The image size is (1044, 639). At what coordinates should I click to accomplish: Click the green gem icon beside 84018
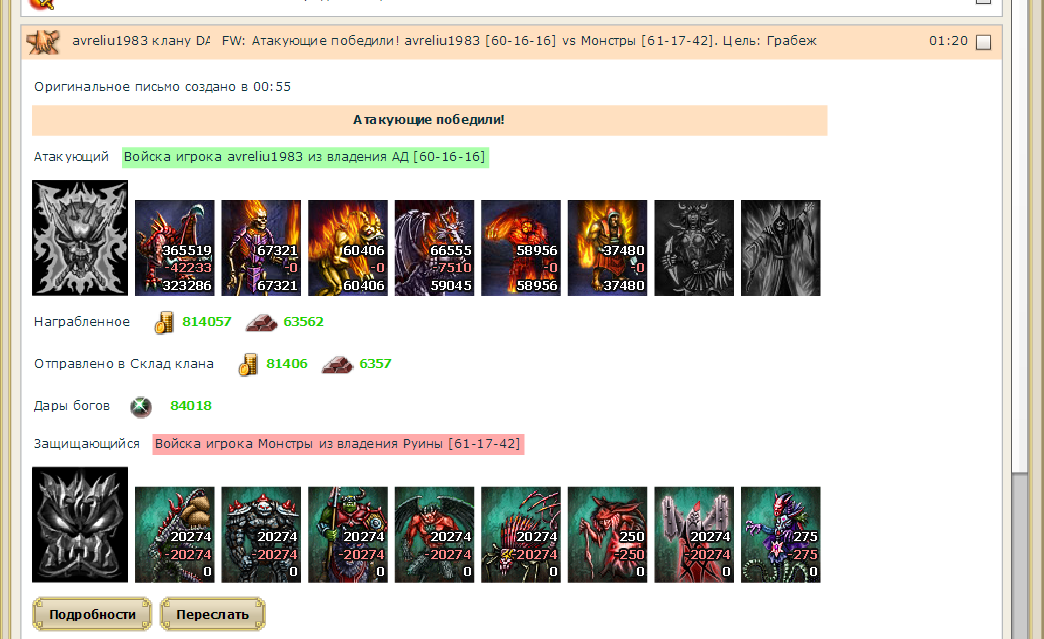pyautogui.click(x=140, y=407)
